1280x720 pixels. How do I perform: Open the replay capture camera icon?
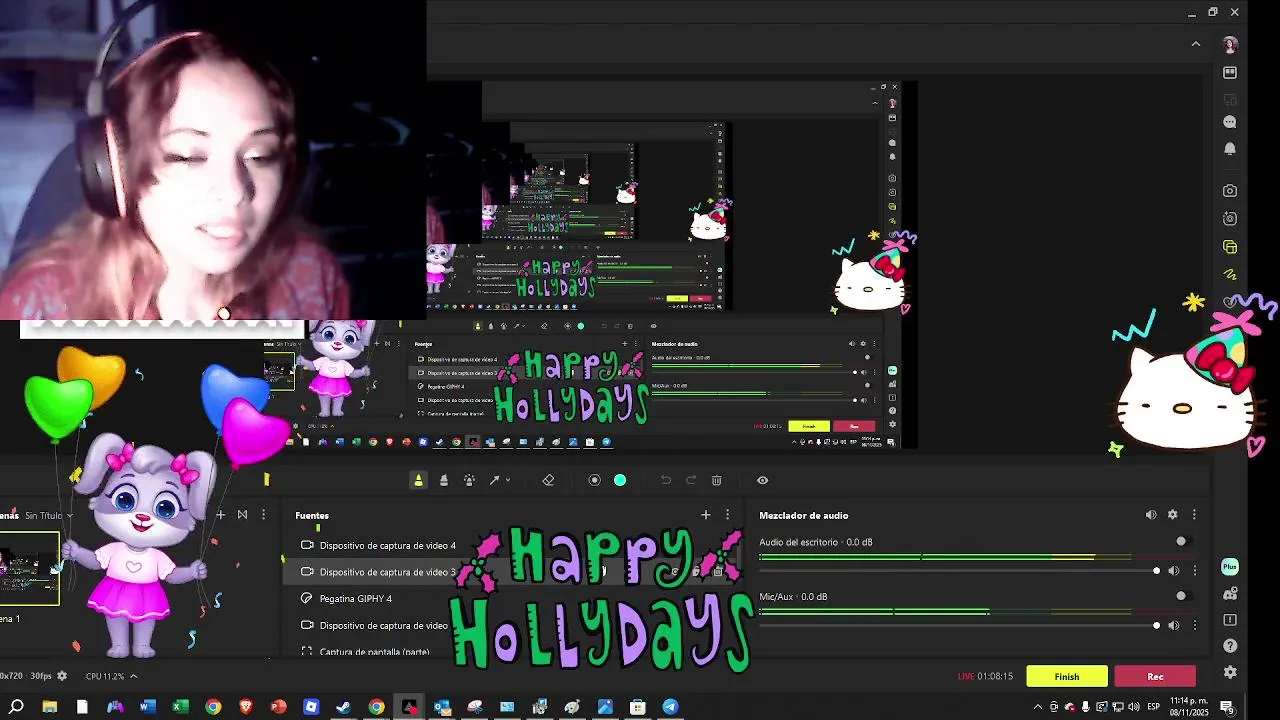click(x=1230, y=218)
